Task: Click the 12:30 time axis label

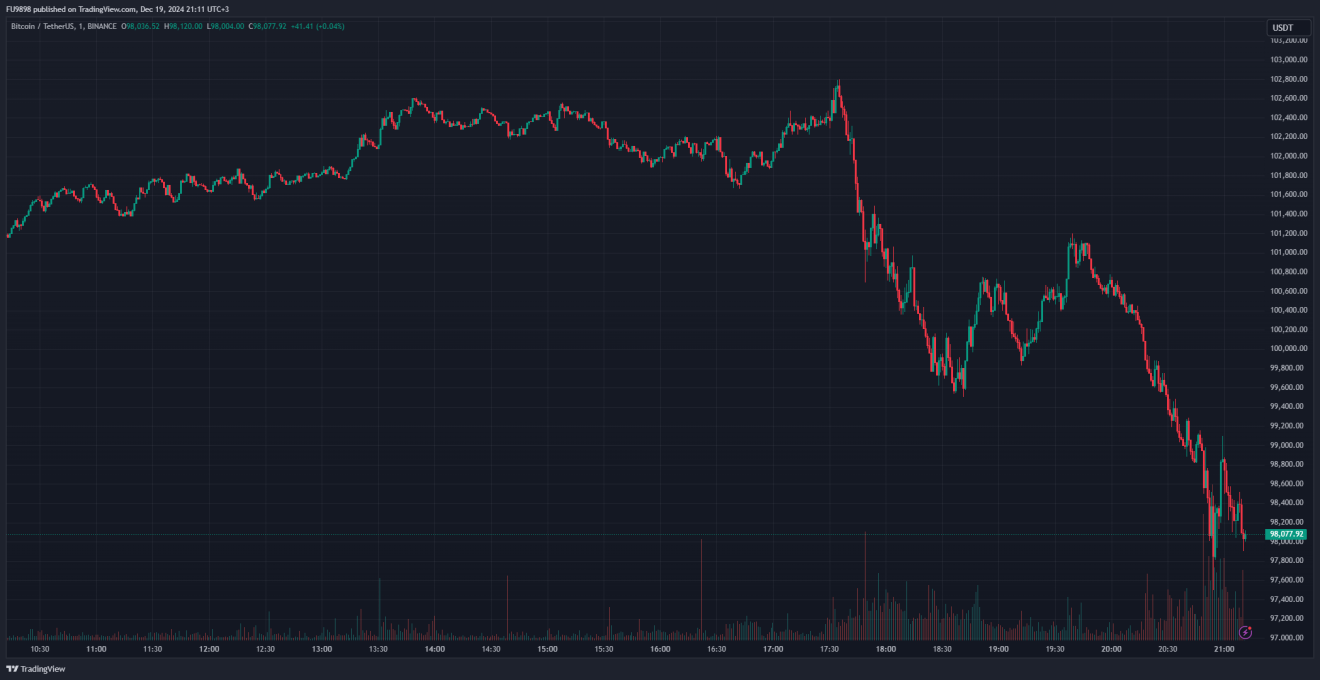Action: click(265, 649)
